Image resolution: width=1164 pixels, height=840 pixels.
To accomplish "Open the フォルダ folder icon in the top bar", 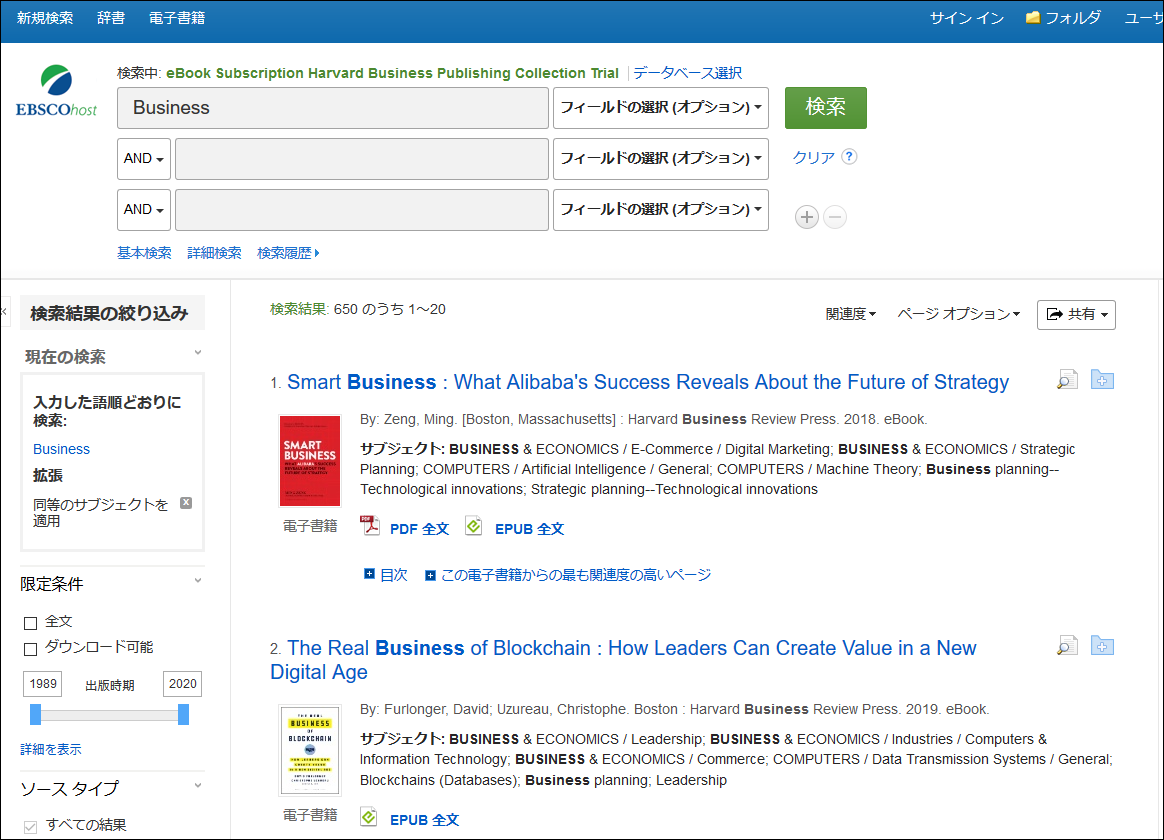I will (1032, 17).
